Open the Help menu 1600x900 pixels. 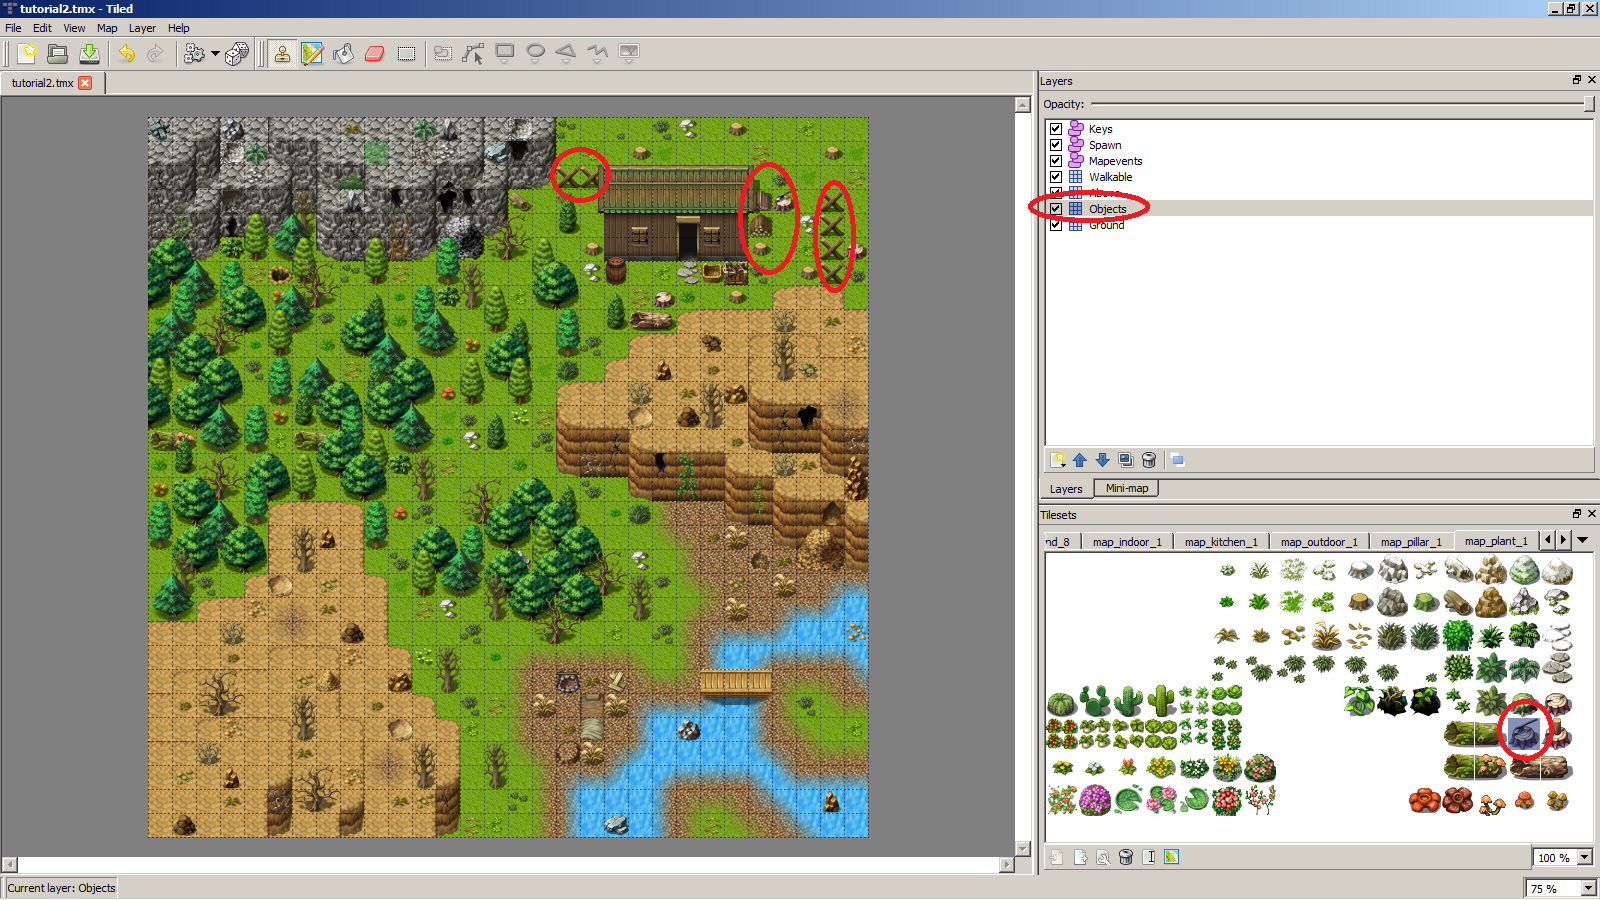coord(178,28)
